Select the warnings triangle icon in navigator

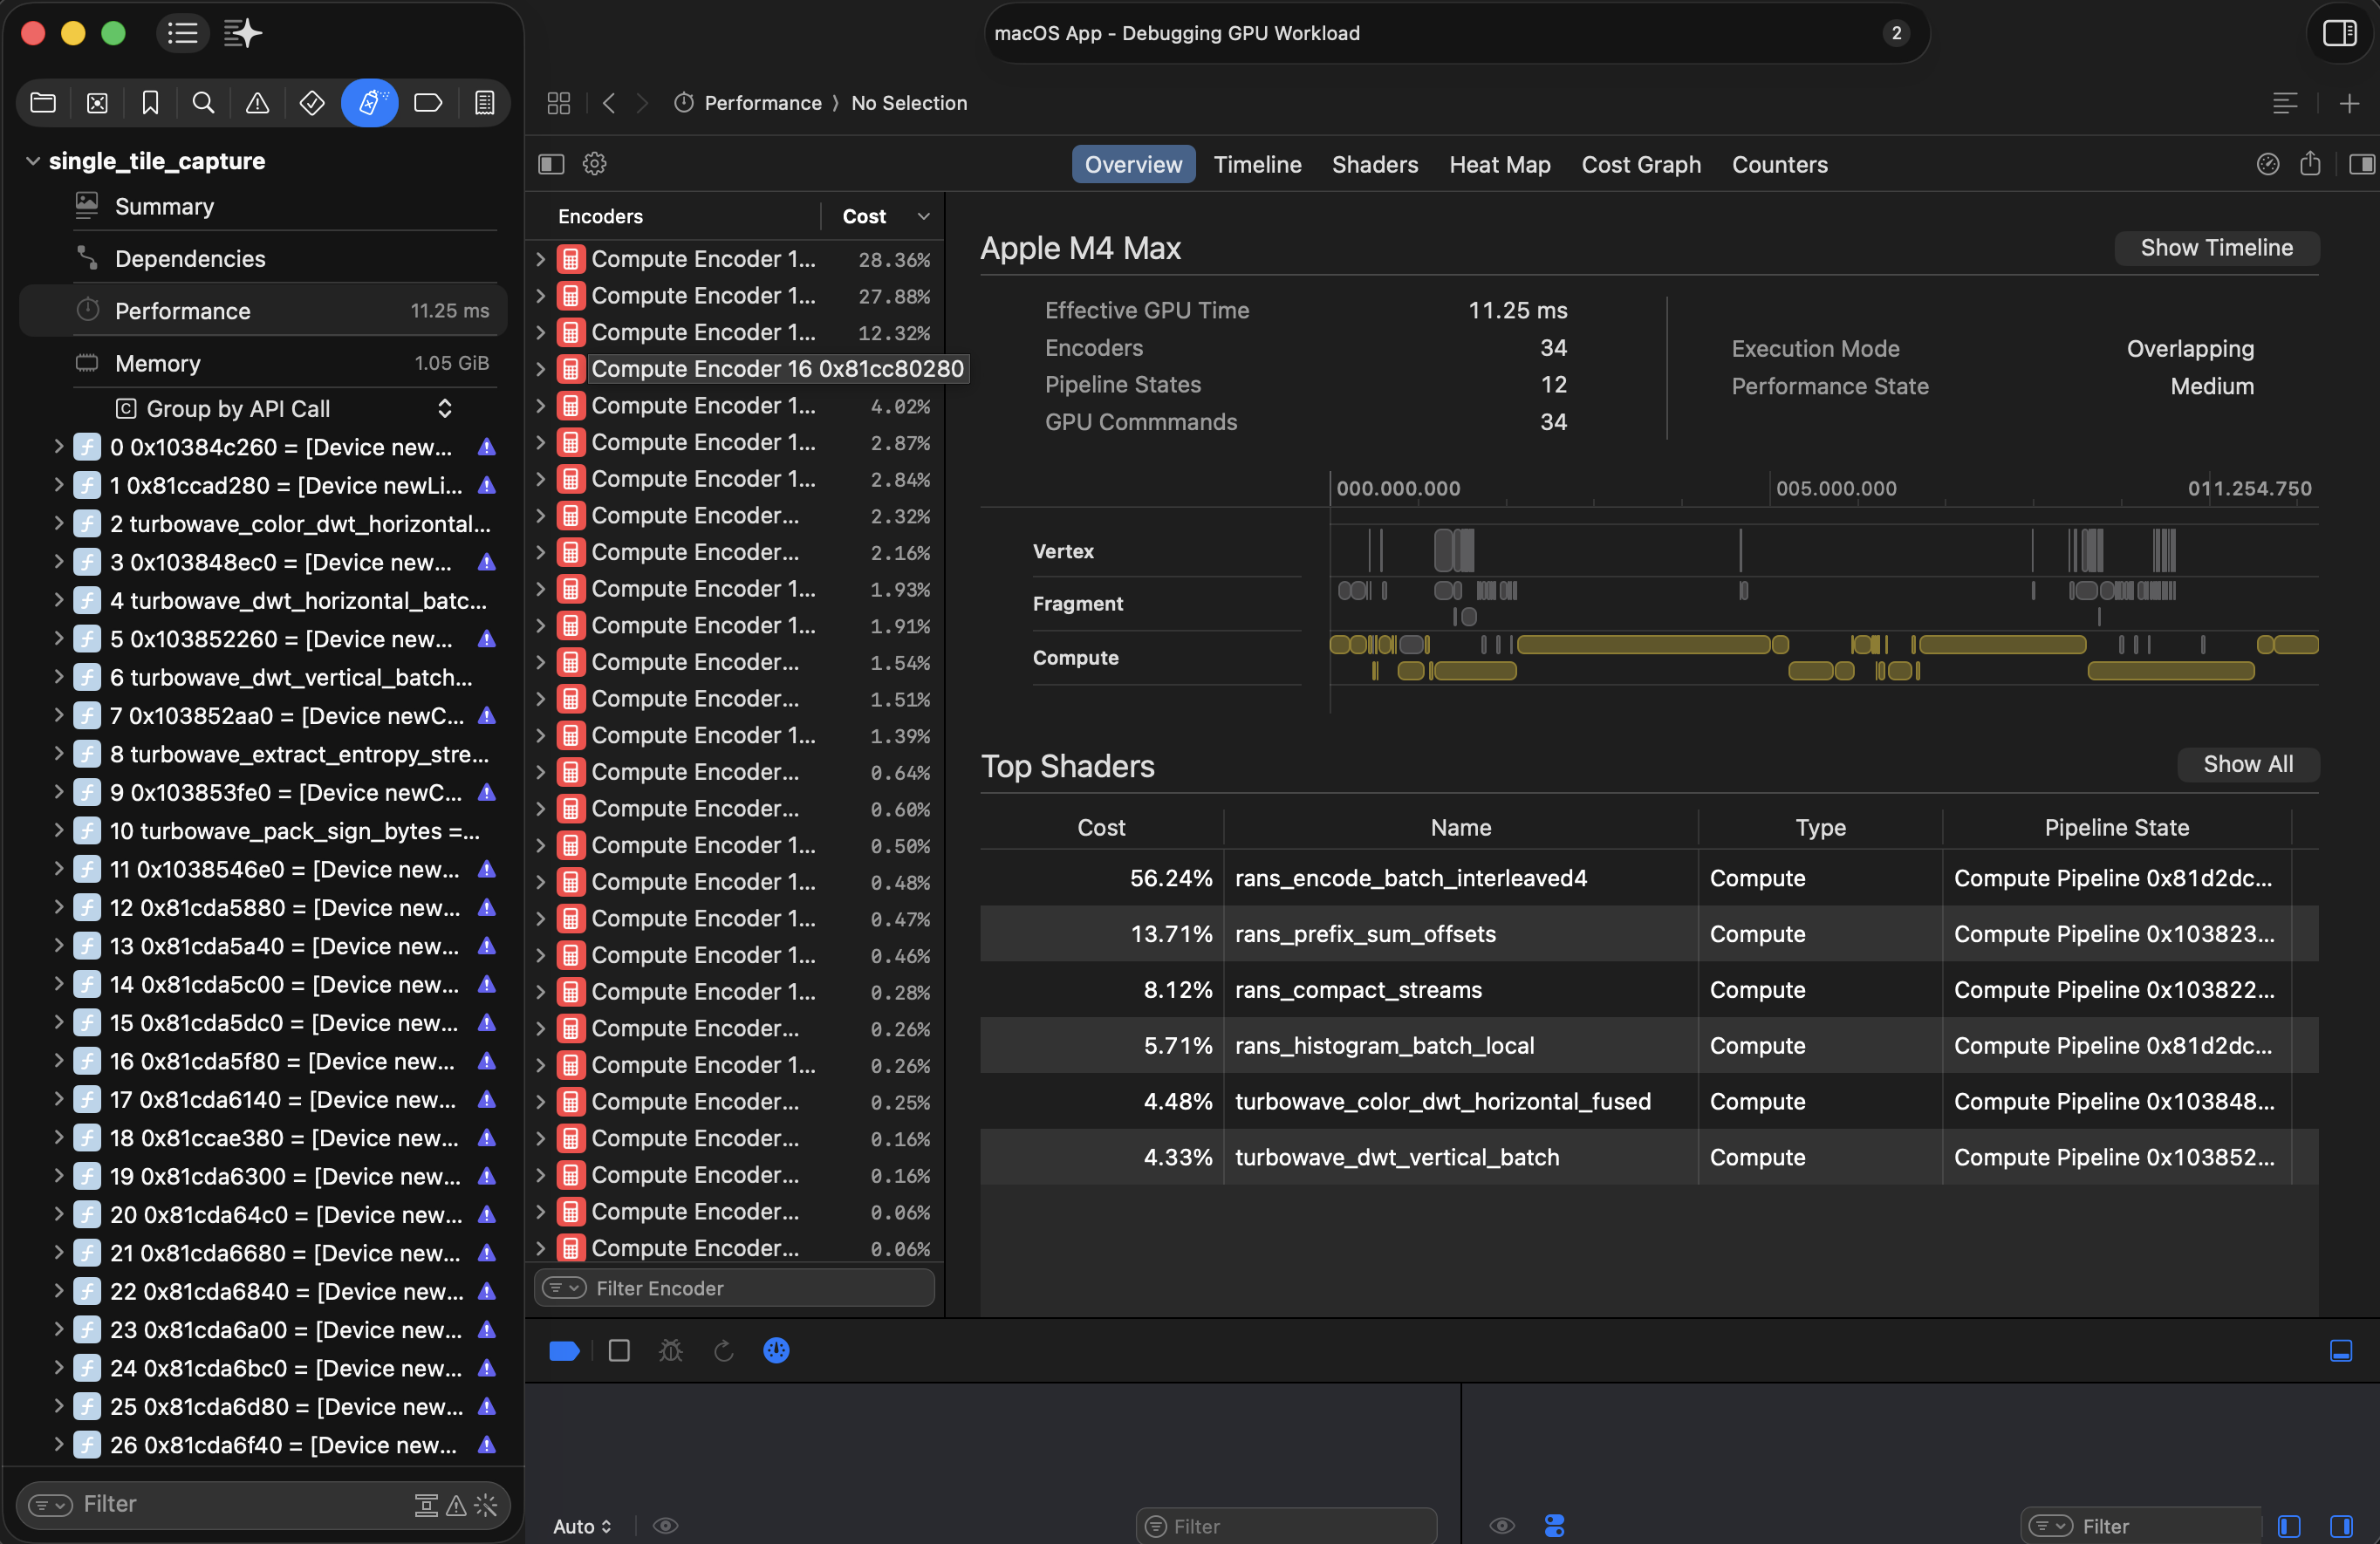tap(257, 102)
